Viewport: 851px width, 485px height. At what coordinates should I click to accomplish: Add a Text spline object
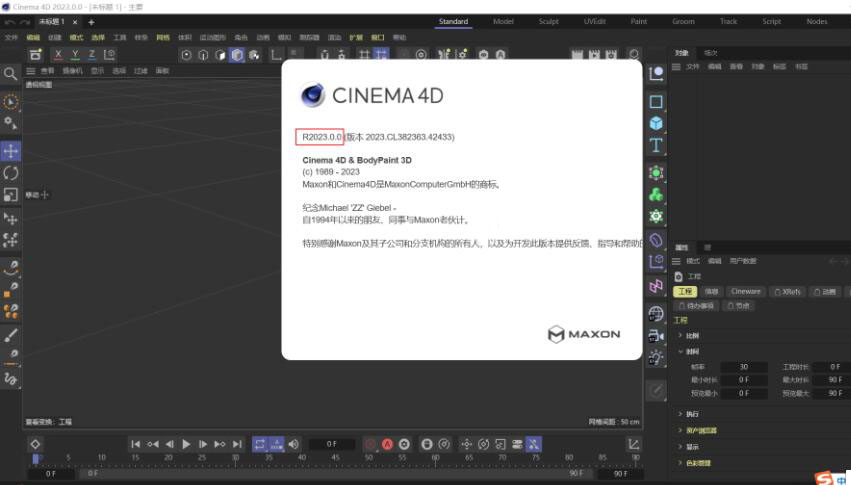(x=656, y=145)
